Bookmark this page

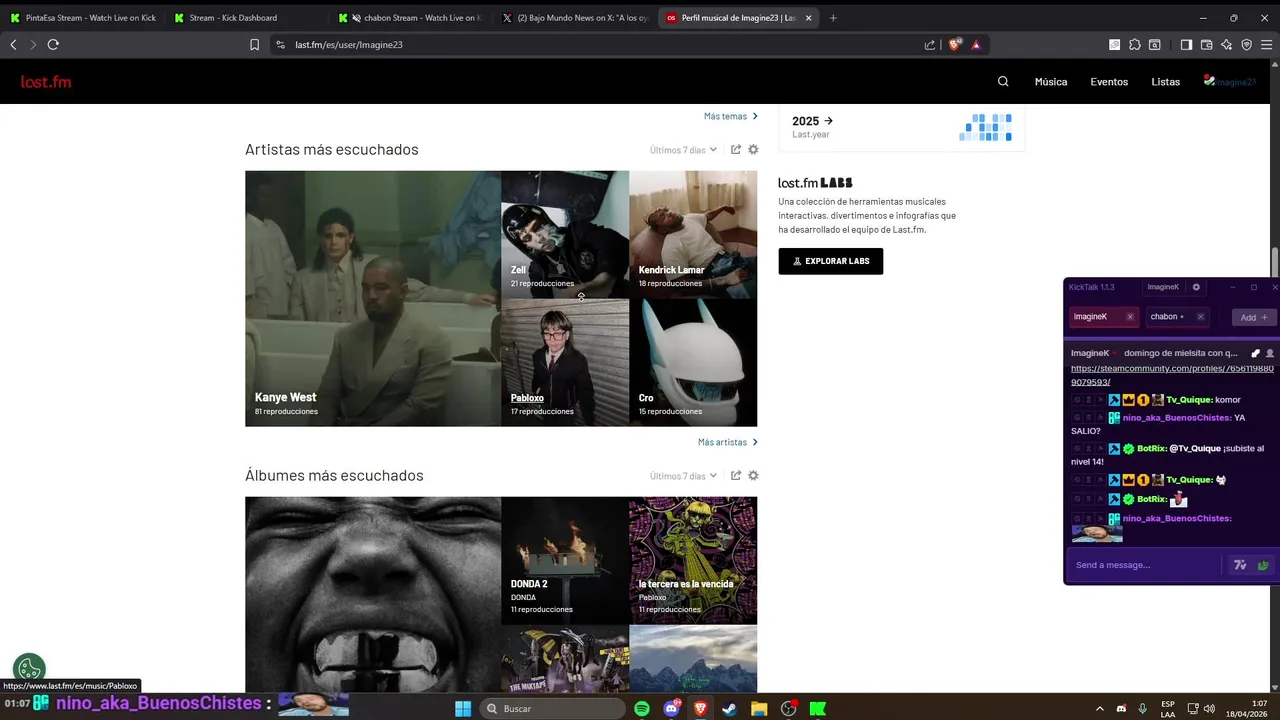pyautogui.click(x=254, y=45)
